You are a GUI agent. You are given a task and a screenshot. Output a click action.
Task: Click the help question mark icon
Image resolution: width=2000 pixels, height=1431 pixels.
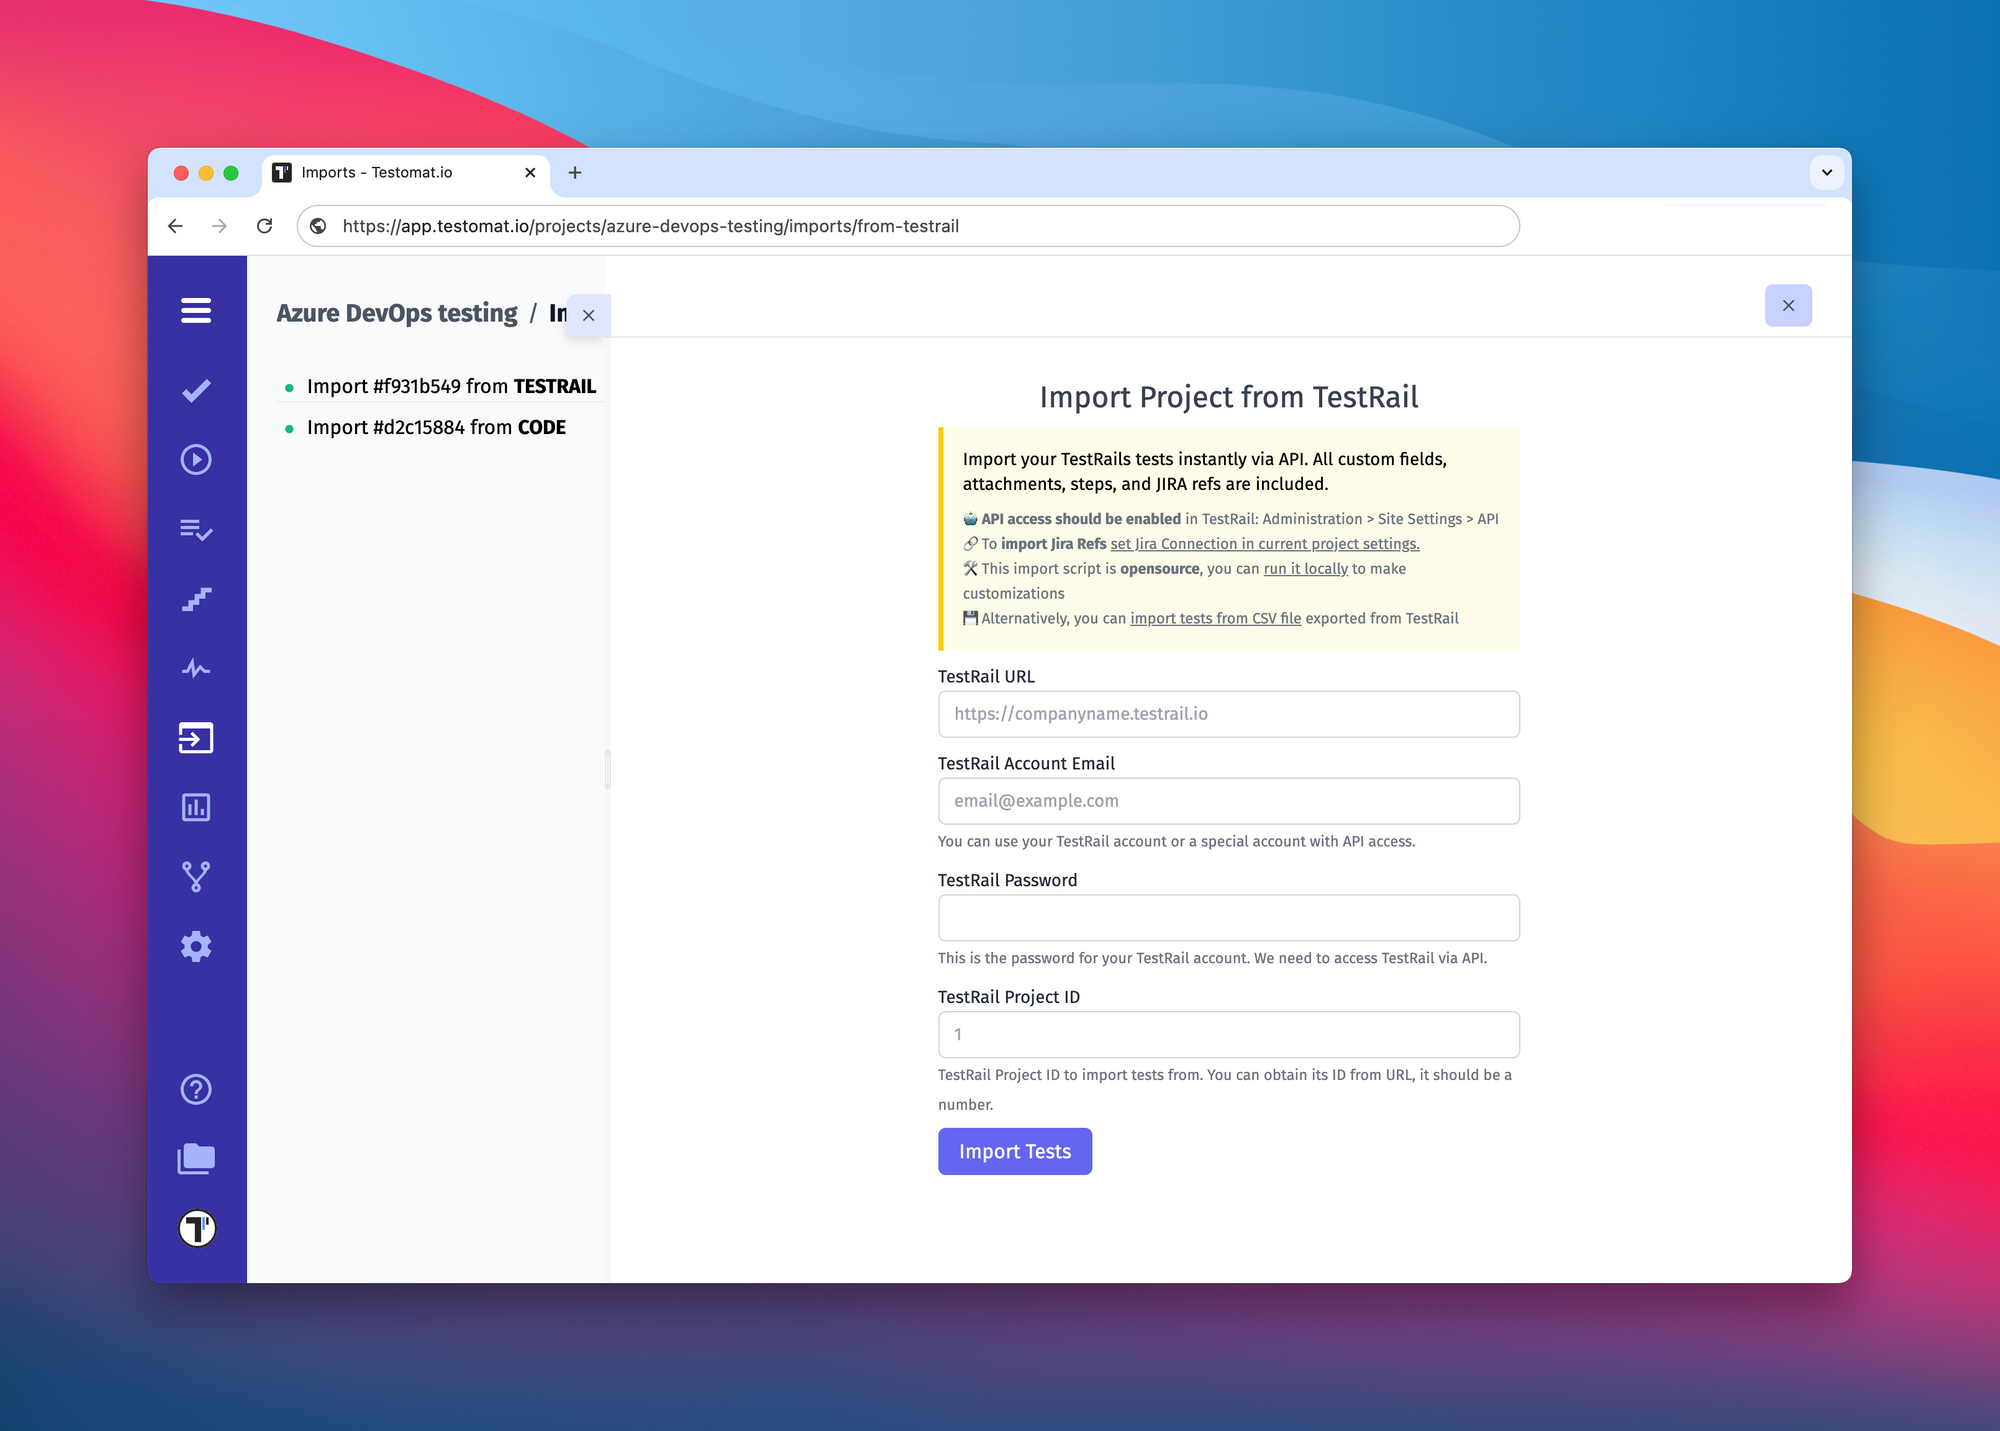click(197, 1087)
